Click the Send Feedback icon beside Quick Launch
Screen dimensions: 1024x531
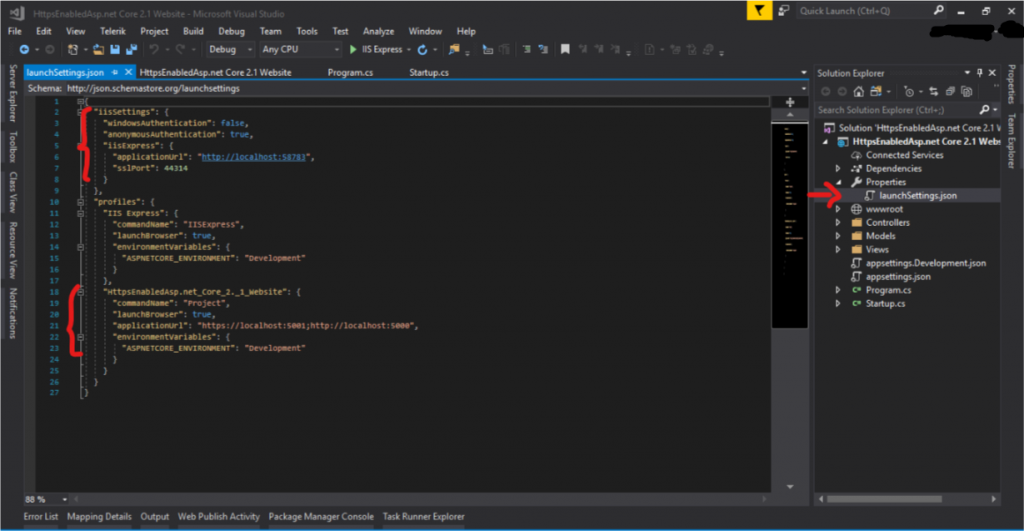pos(784,10)
